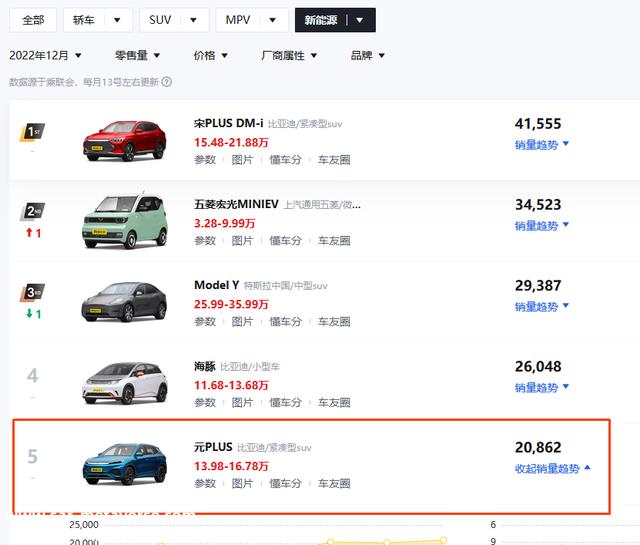Open the gray Model Y car image
Viewport: 640px width, 545px height.
[124, 302]
